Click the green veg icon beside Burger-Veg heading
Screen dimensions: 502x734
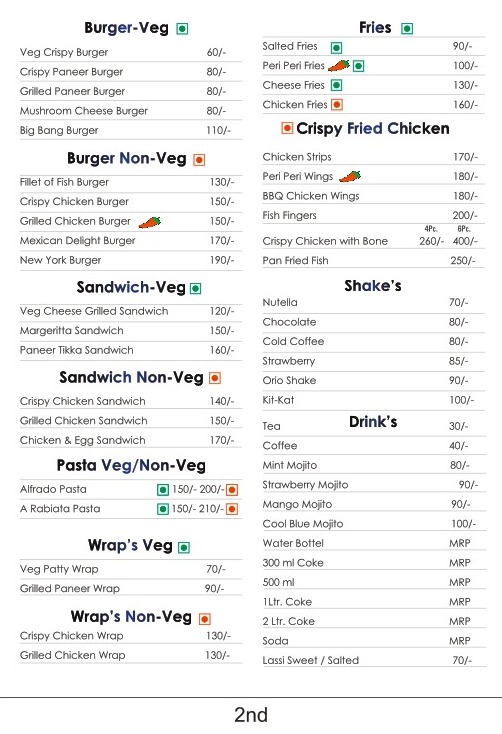click(182, 29)
